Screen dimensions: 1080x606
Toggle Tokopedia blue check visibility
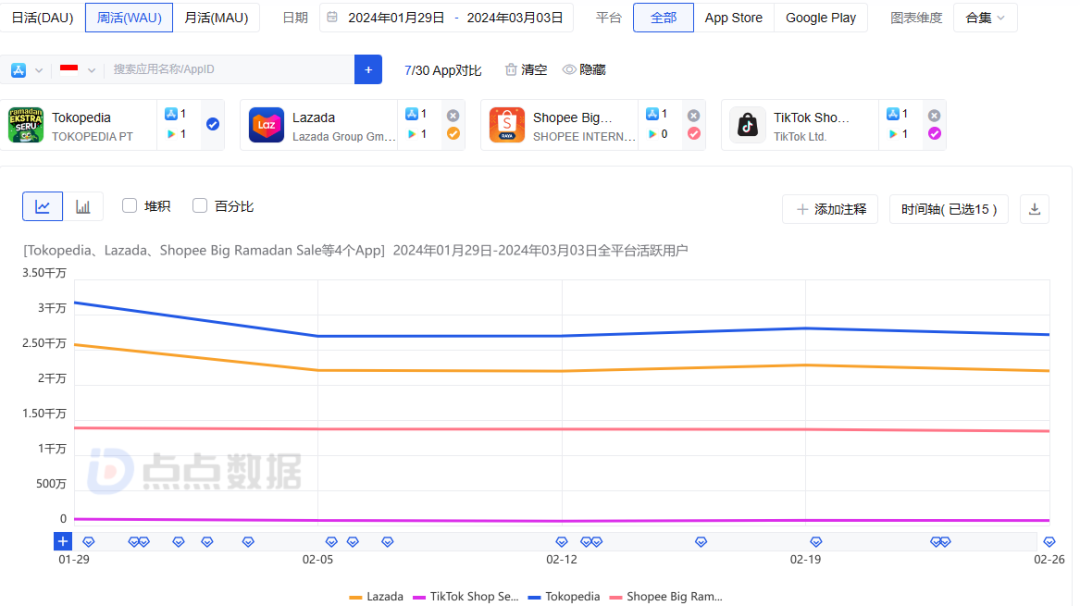pyautogui.click(x=213, y=125)
